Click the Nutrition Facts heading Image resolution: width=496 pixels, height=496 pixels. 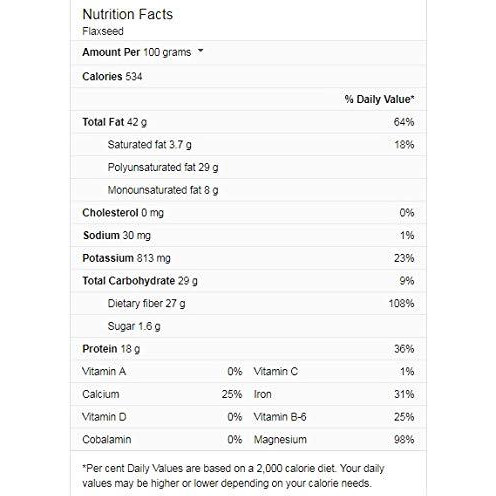point(128,14)
